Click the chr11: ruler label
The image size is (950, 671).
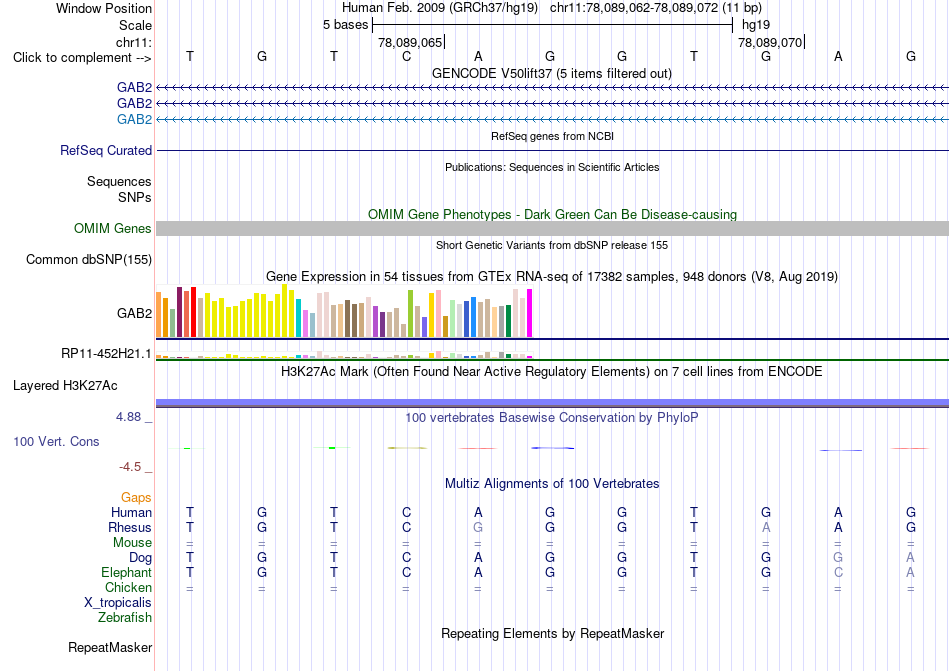click(134, 42)
